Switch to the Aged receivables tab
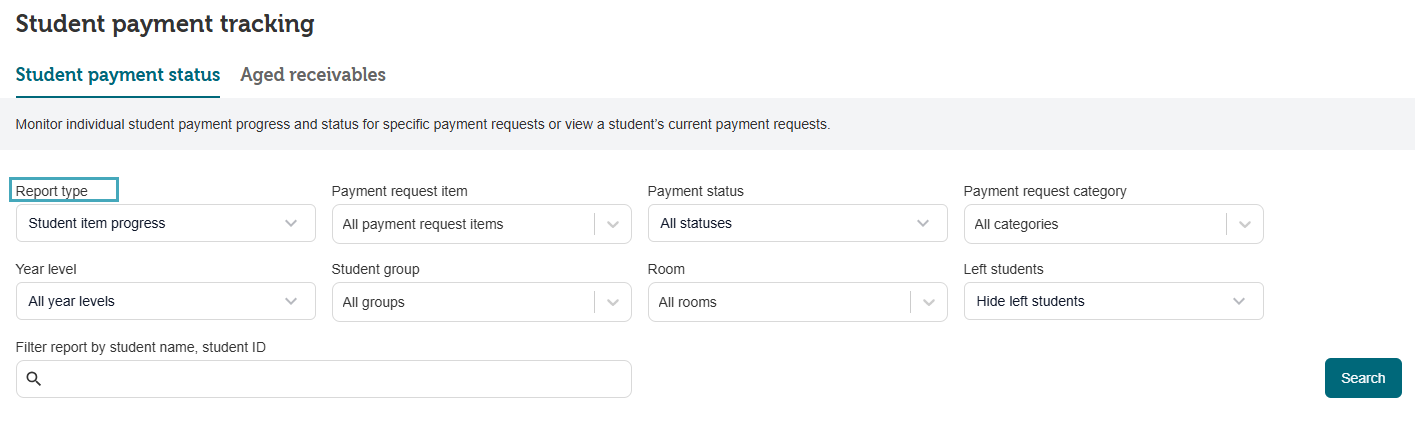The height and width of the screenshot is (423, 1415). point(313,75)
